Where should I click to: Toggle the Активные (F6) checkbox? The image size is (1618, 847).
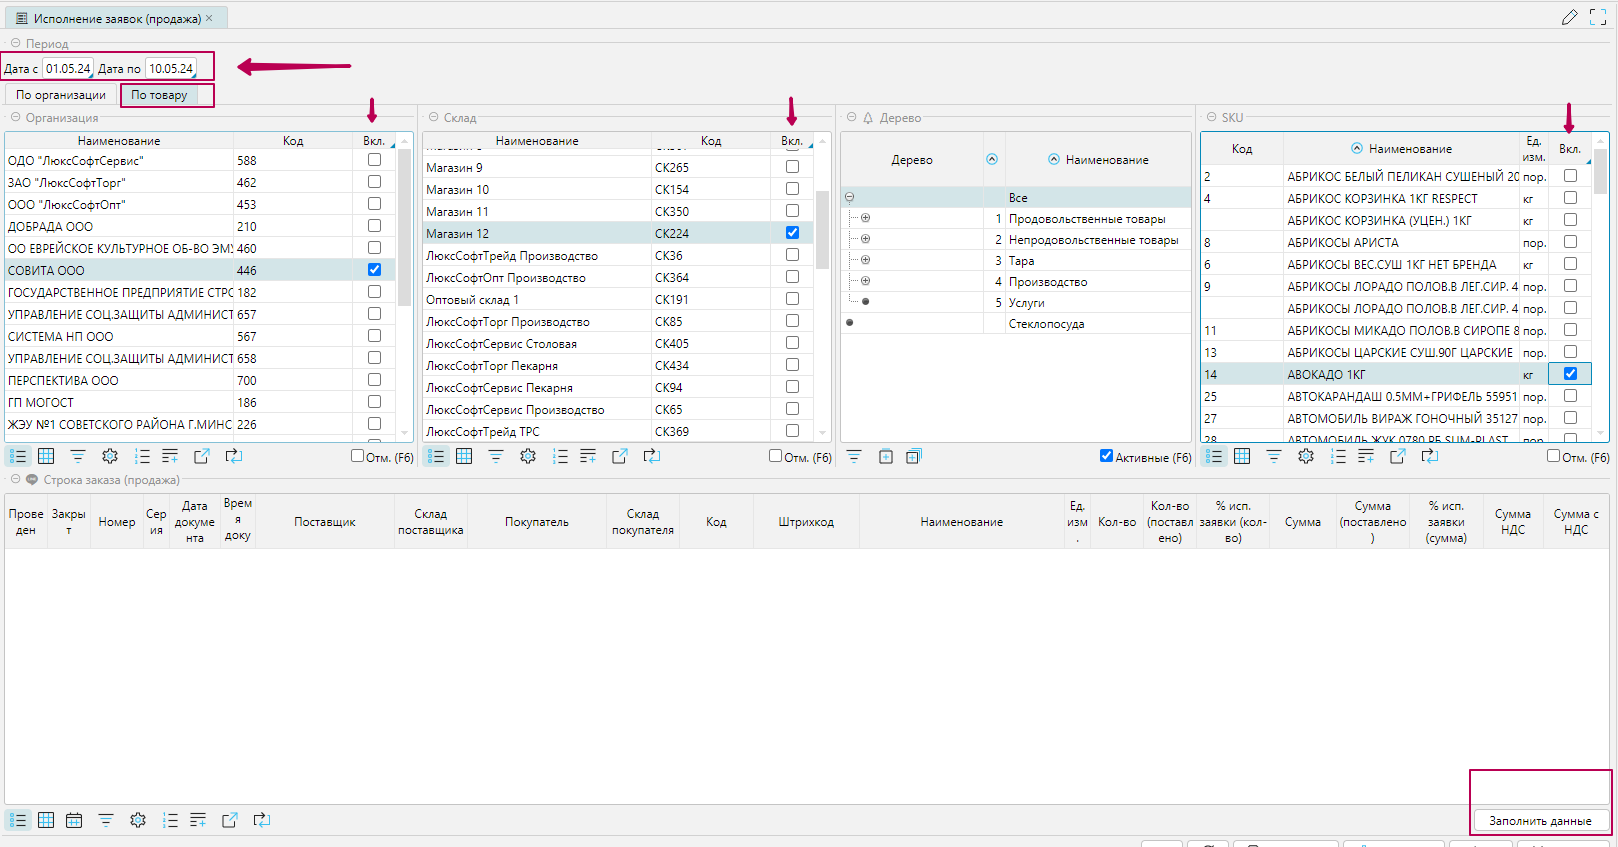click(x=1106, y=456)
